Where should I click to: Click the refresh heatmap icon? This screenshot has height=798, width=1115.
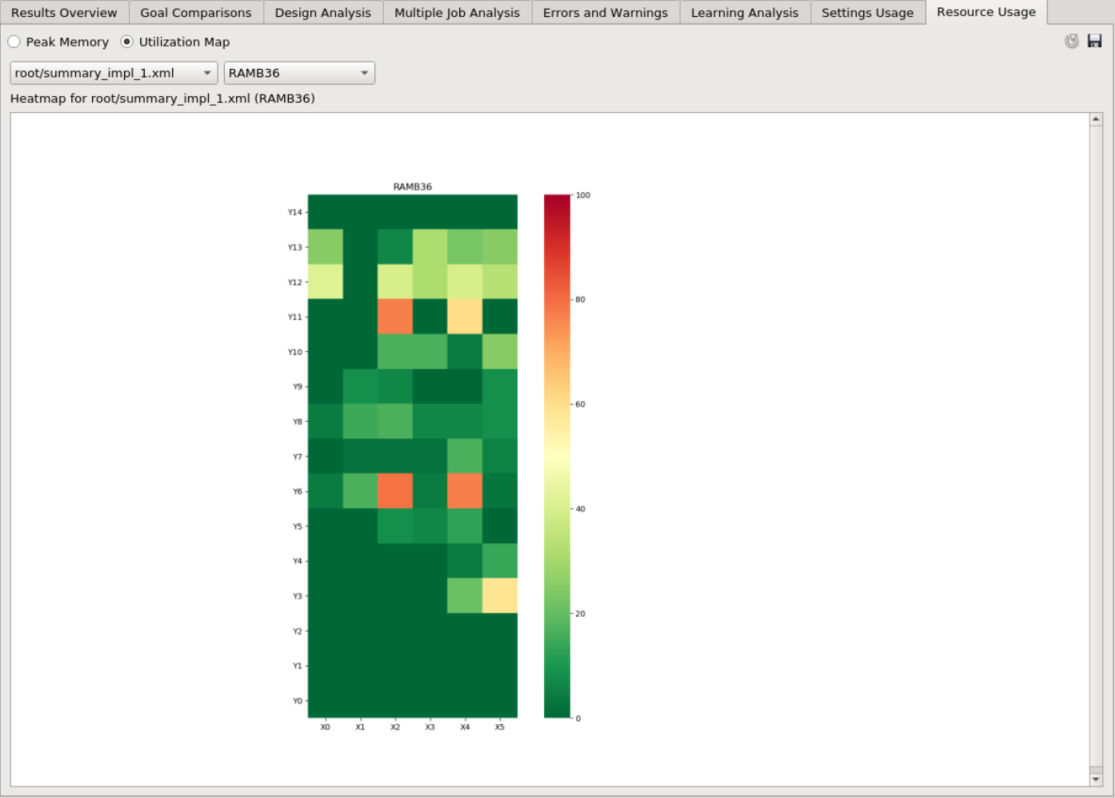point(1071,41)
